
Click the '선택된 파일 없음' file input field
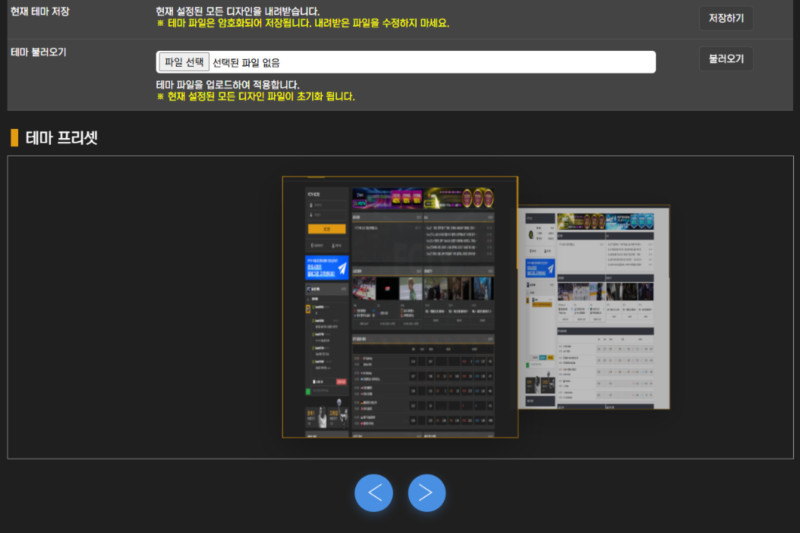click(430, 62)
